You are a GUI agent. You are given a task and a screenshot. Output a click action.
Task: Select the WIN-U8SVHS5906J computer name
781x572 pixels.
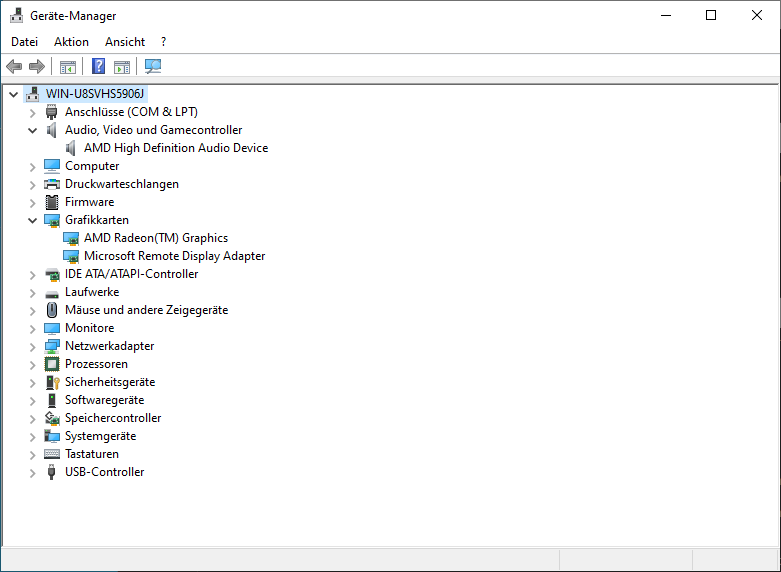pyautogui.click(x=95, y=94)
